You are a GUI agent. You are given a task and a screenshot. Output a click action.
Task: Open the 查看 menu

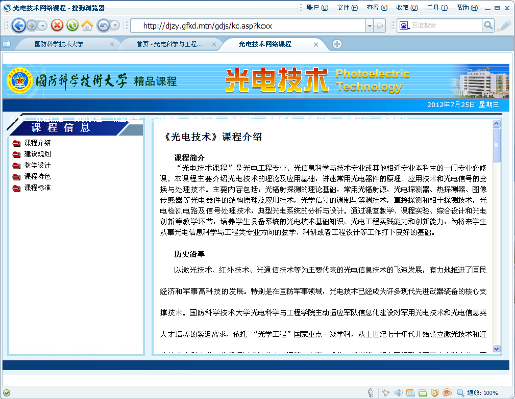377,7
